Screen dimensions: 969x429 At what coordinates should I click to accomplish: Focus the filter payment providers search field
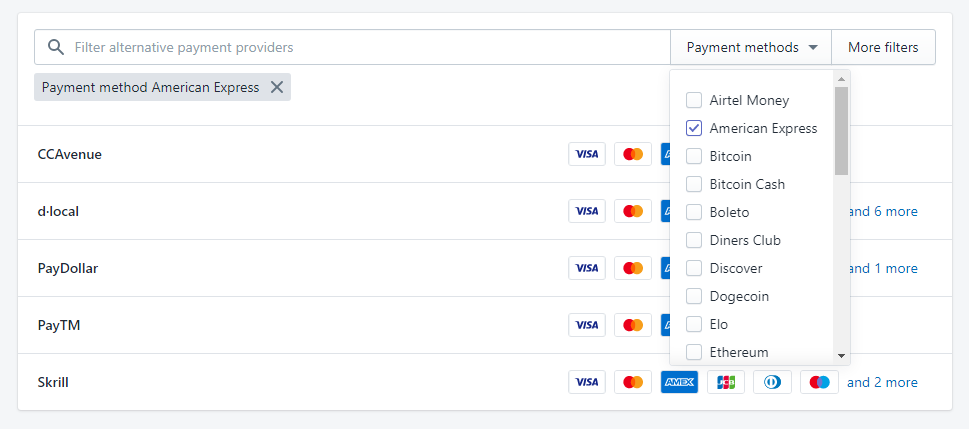tap(360, 47)
